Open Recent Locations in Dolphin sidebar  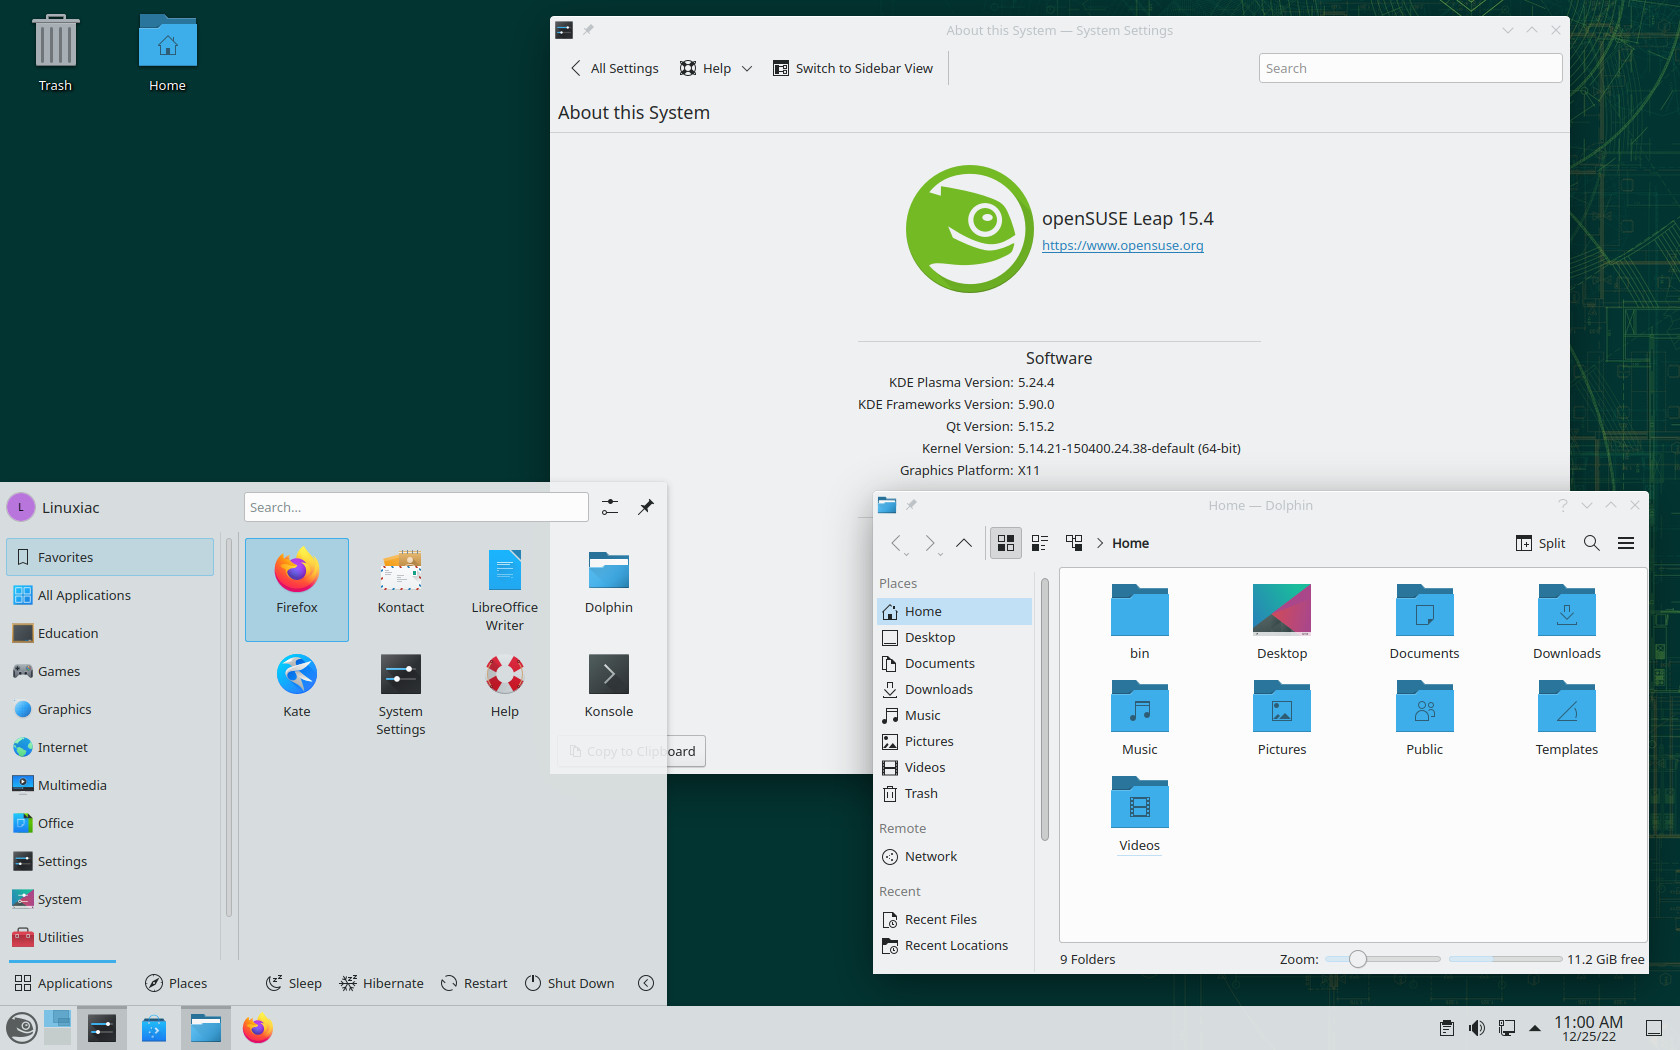coord(955,945)
